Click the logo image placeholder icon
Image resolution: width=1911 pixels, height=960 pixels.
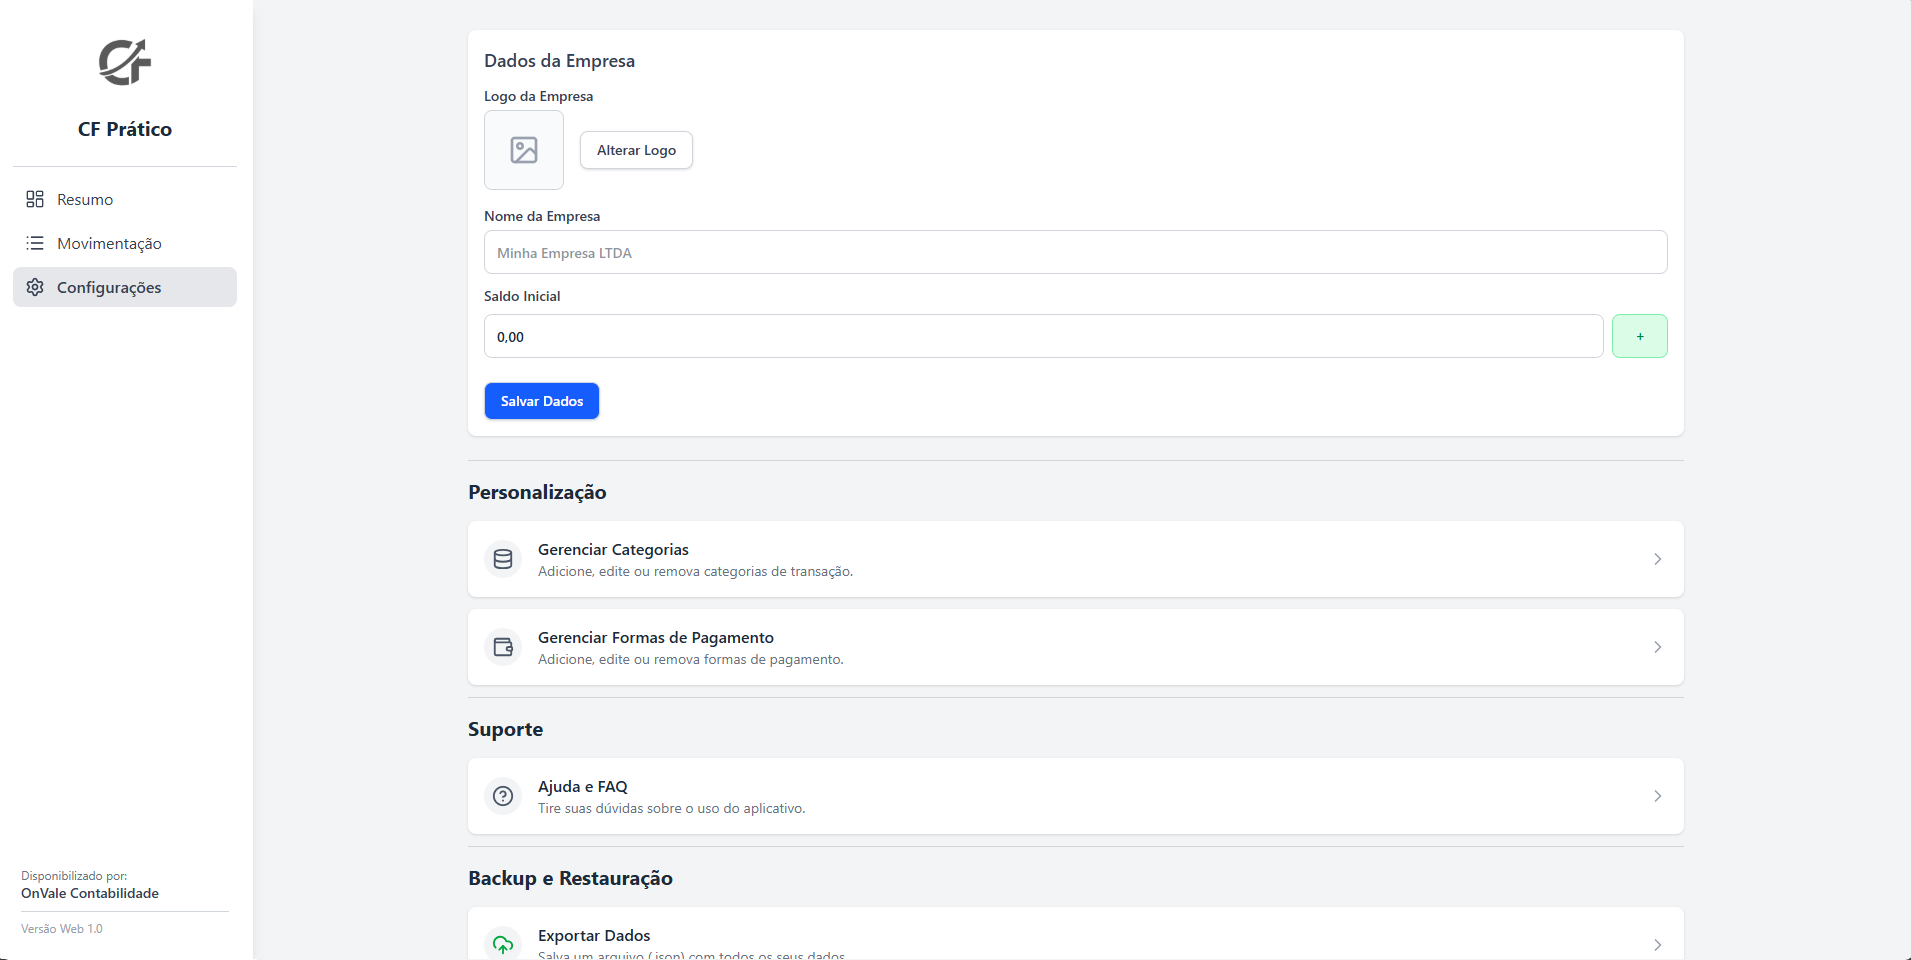(523, 149)
